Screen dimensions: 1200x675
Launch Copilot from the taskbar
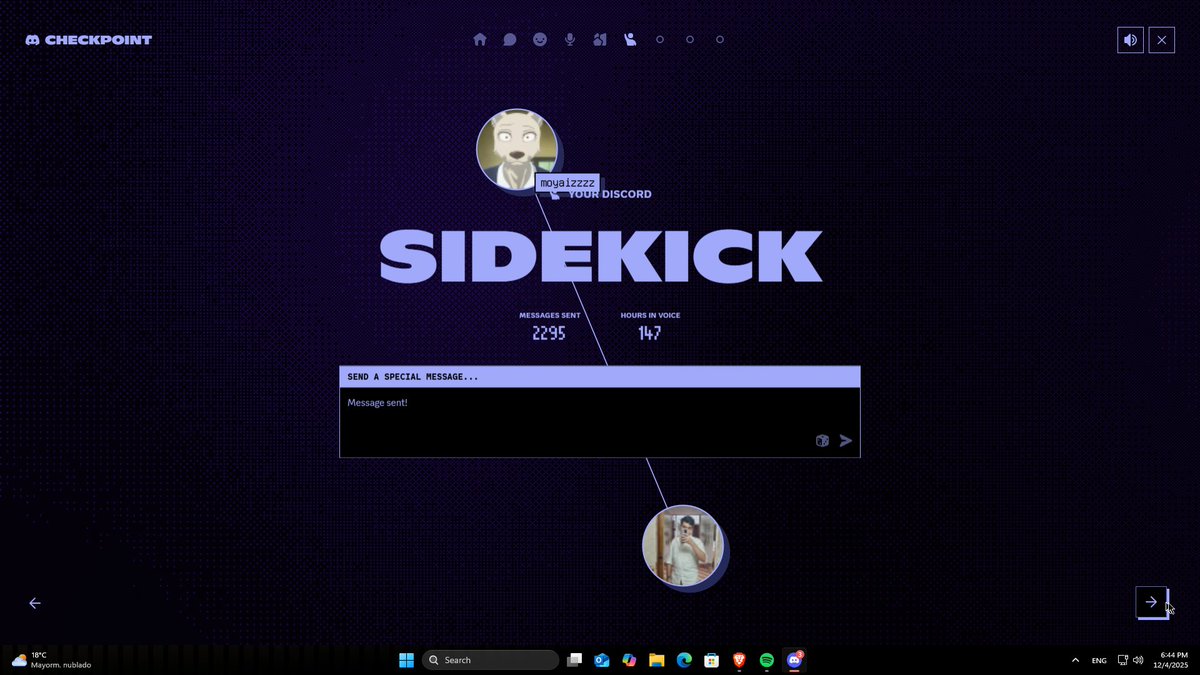point(629,660)
